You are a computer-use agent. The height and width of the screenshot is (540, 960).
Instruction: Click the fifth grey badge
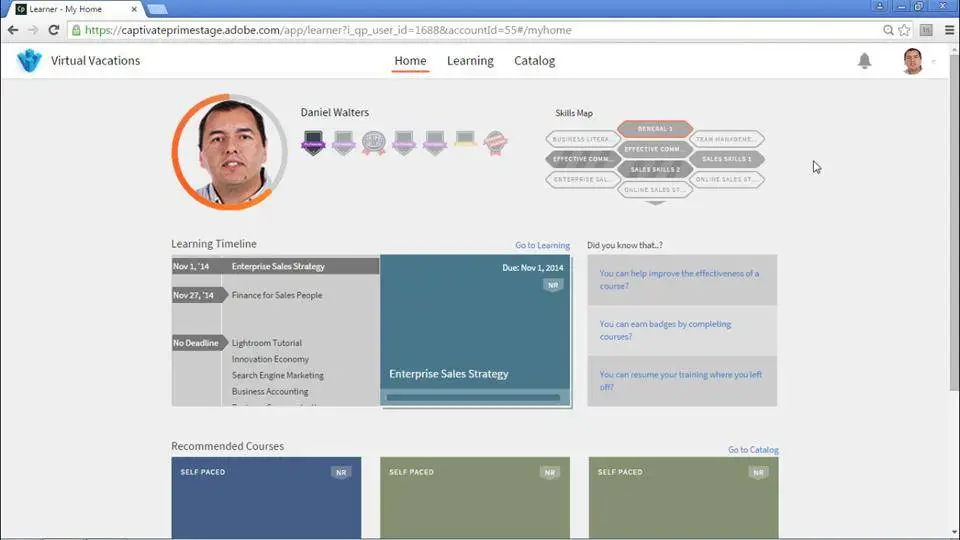coord(435,143)
